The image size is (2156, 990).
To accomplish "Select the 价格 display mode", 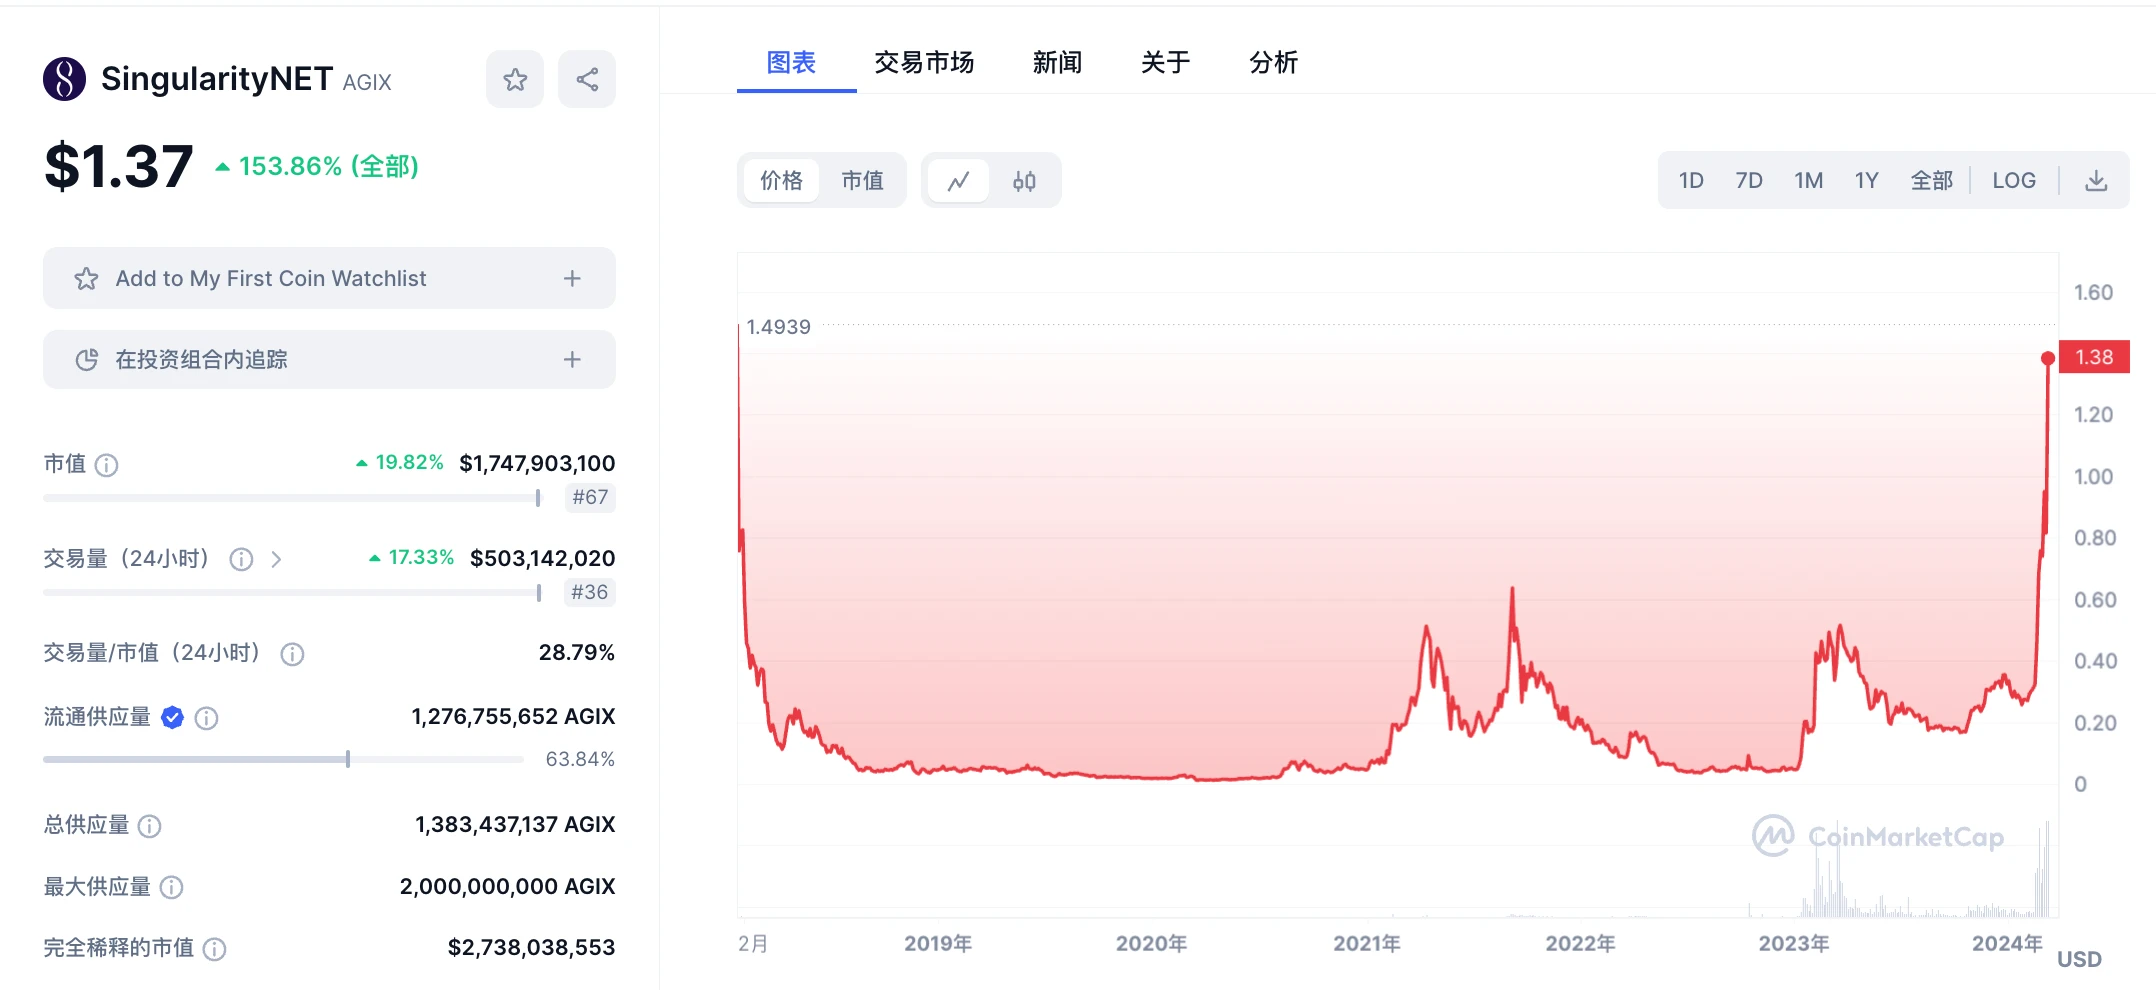I will 781,180.
